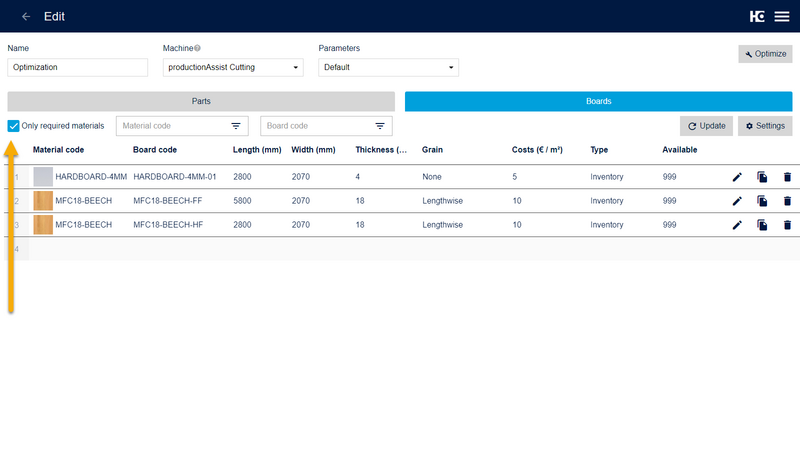
Task: Click grain value None
Action: tap(432, 177)
